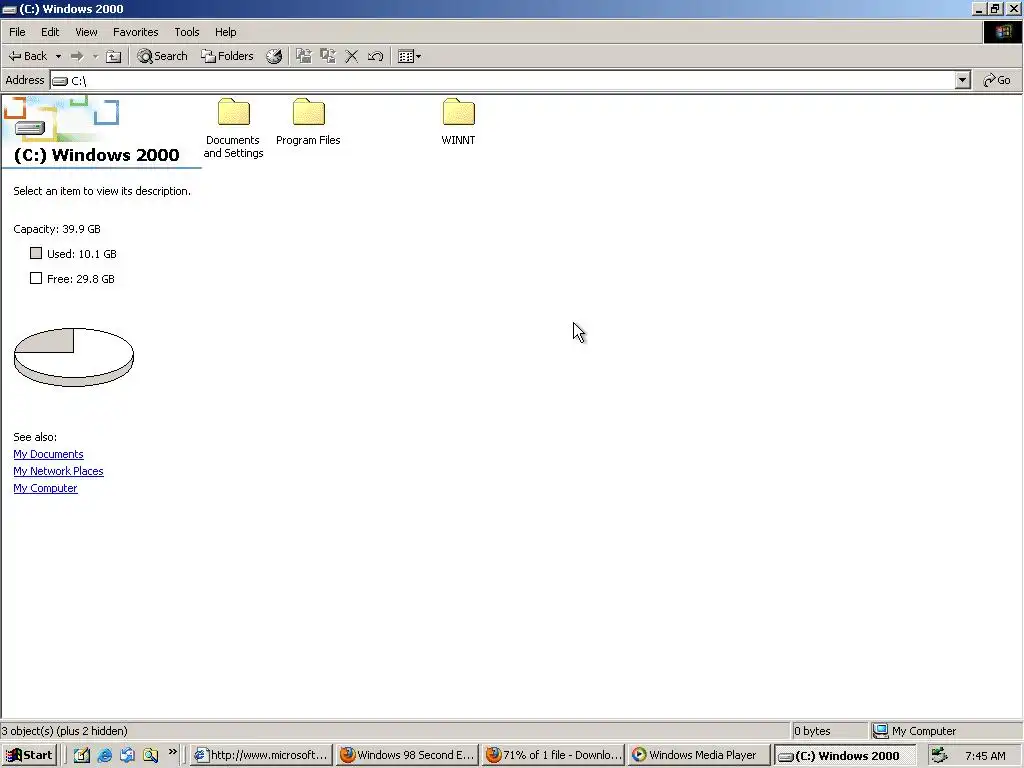Click the '0 bytes' status bar entry

point(812,731)
